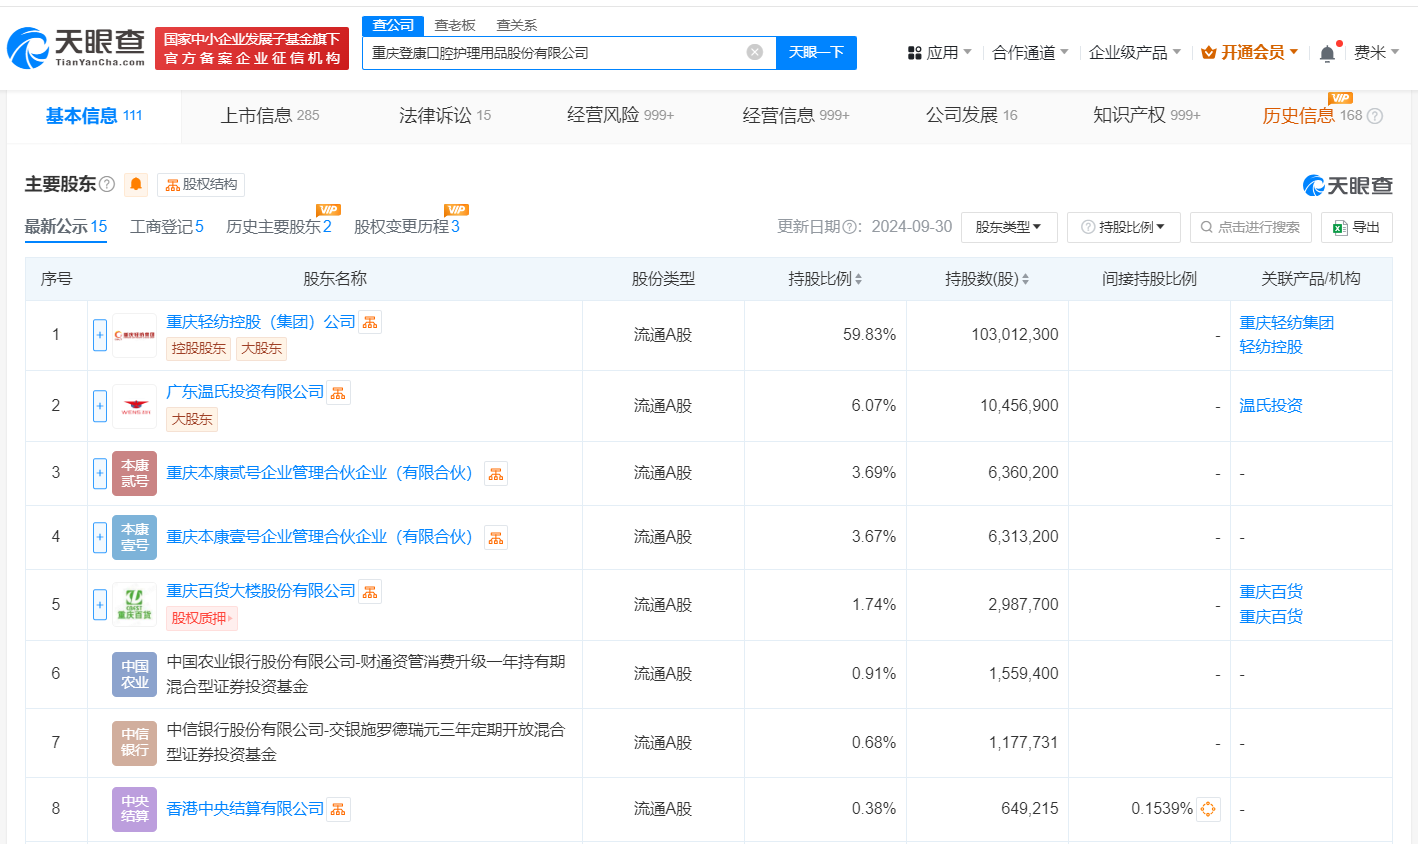Image resolution: width=1418 pixels, height=844 pixels.
Task: Click the indirect holding path icon beside 0.1539%
Action: tap(1208, 809)
